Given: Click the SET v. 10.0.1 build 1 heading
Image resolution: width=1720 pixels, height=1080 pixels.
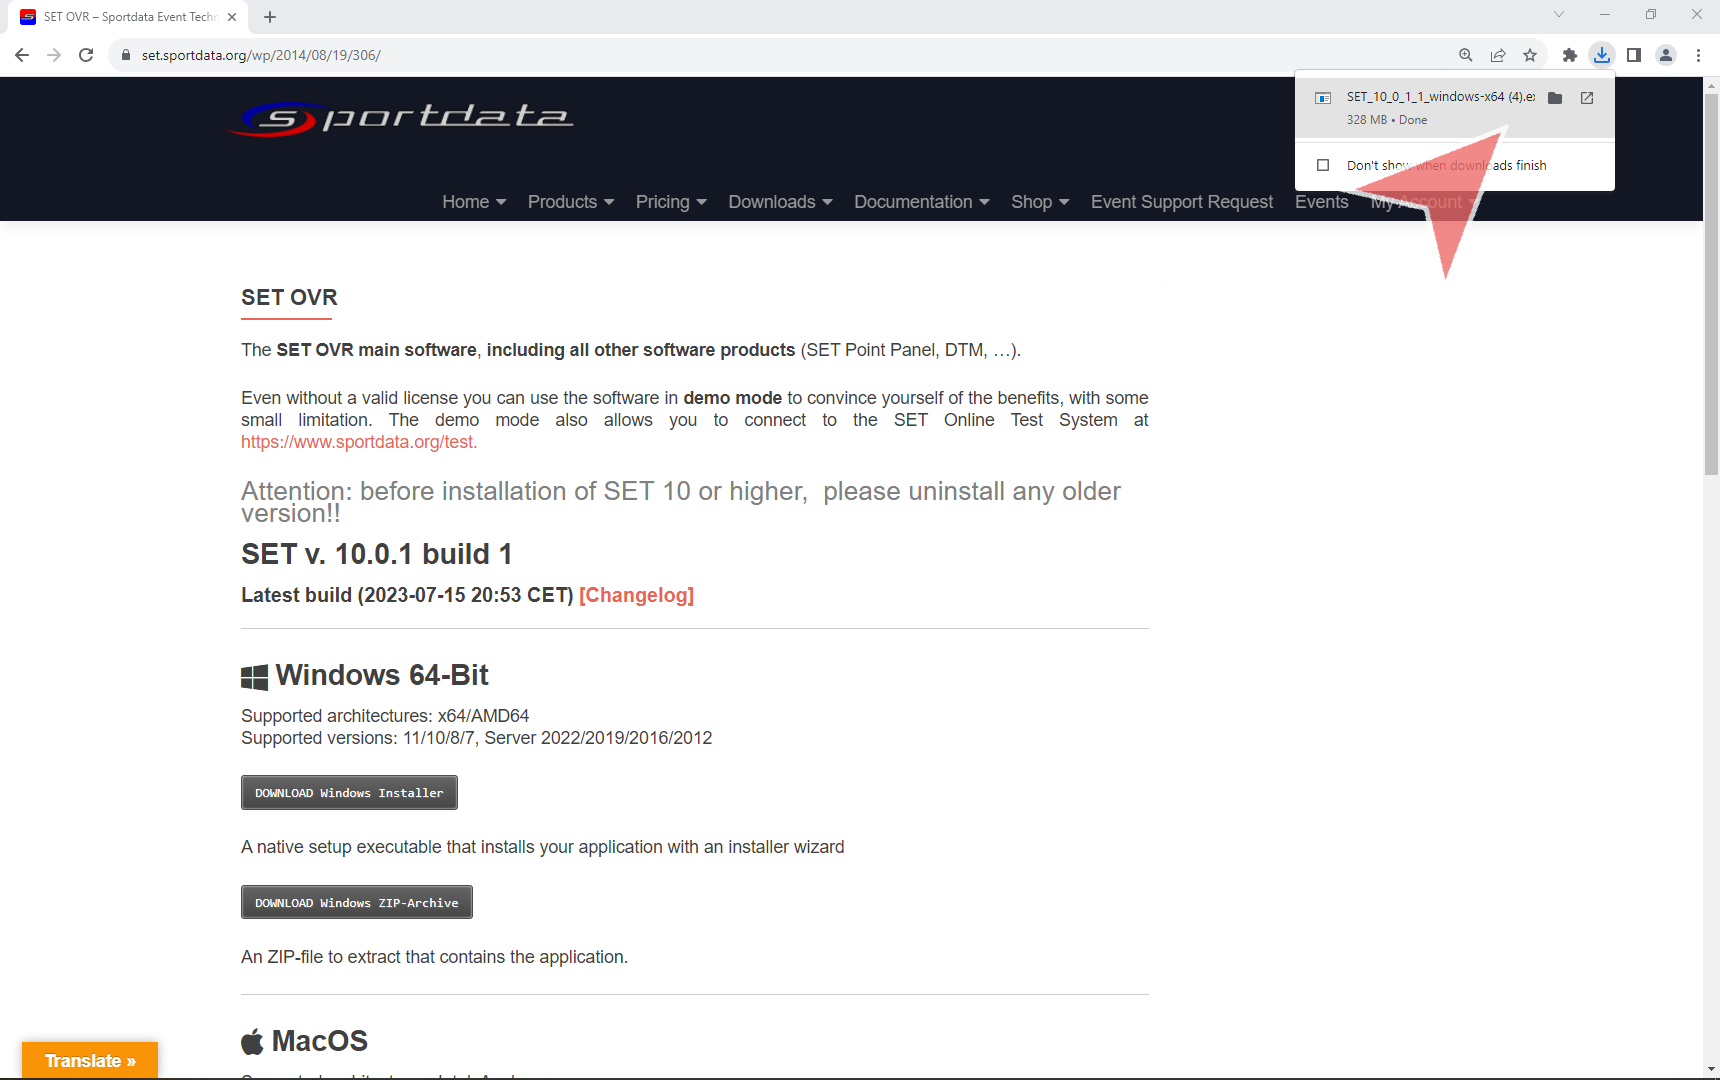Looking at the screenshot, I should pos(377,554).
